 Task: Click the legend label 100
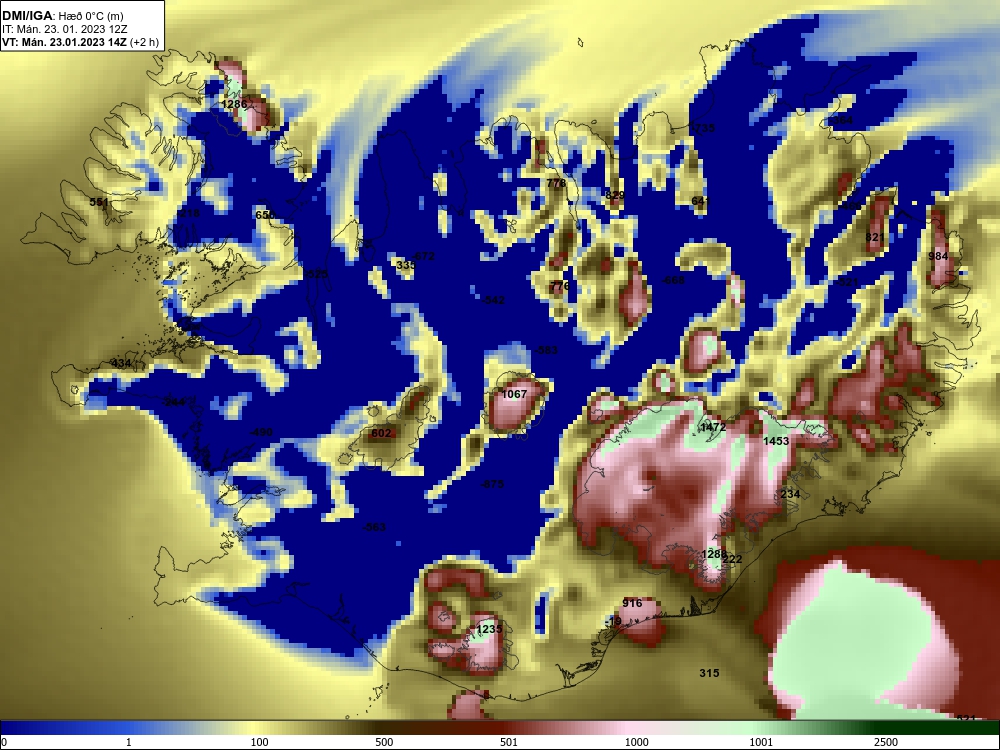click(x=260, y=742)
